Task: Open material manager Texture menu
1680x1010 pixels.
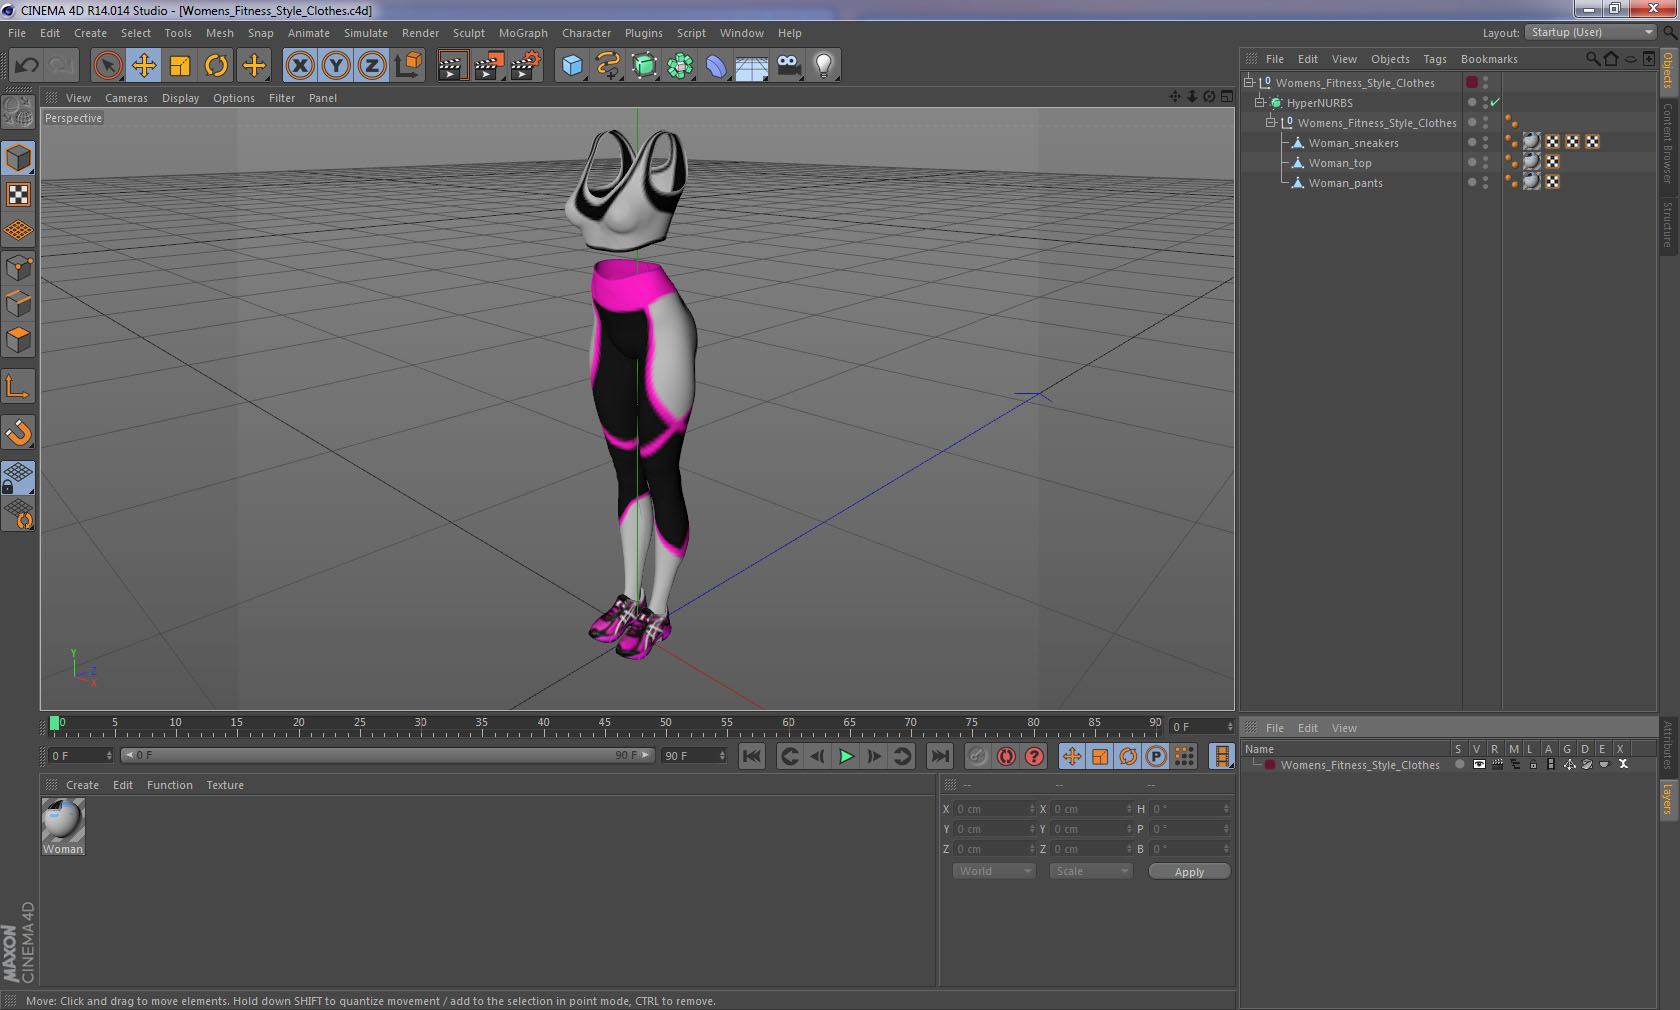Action: 225,785
